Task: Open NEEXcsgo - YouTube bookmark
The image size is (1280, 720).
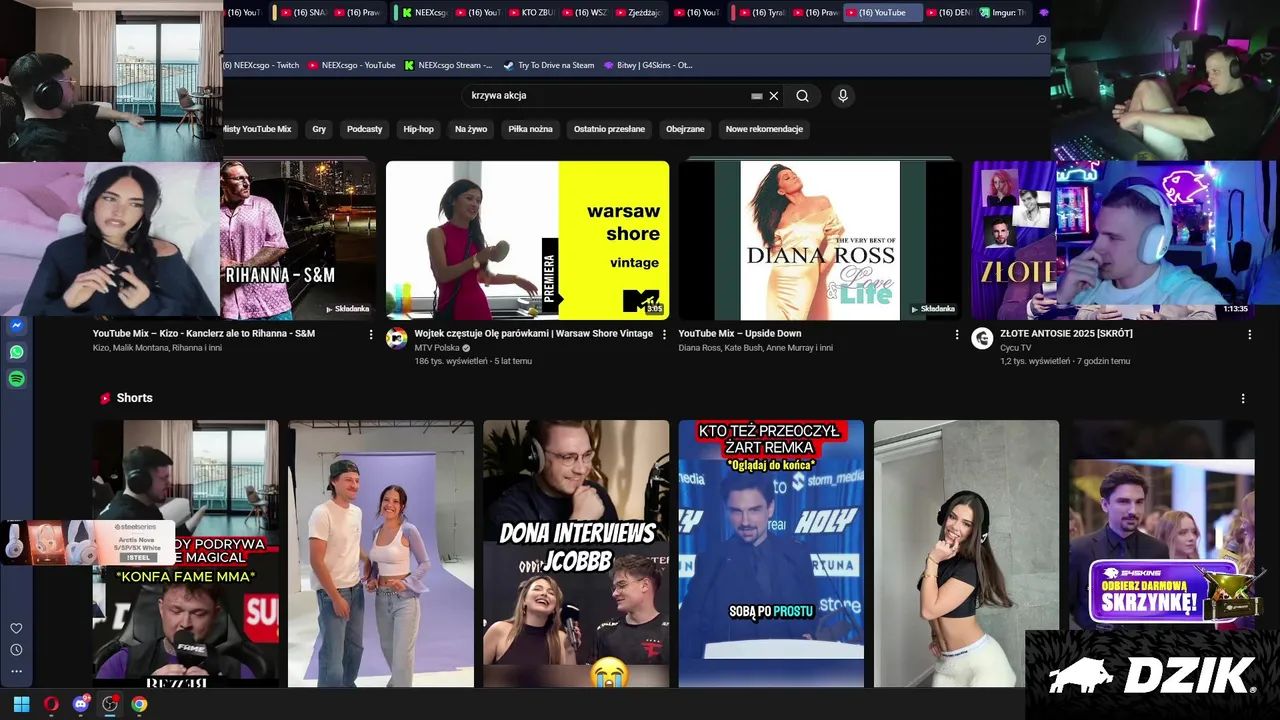Action: [x=351, y=65]
